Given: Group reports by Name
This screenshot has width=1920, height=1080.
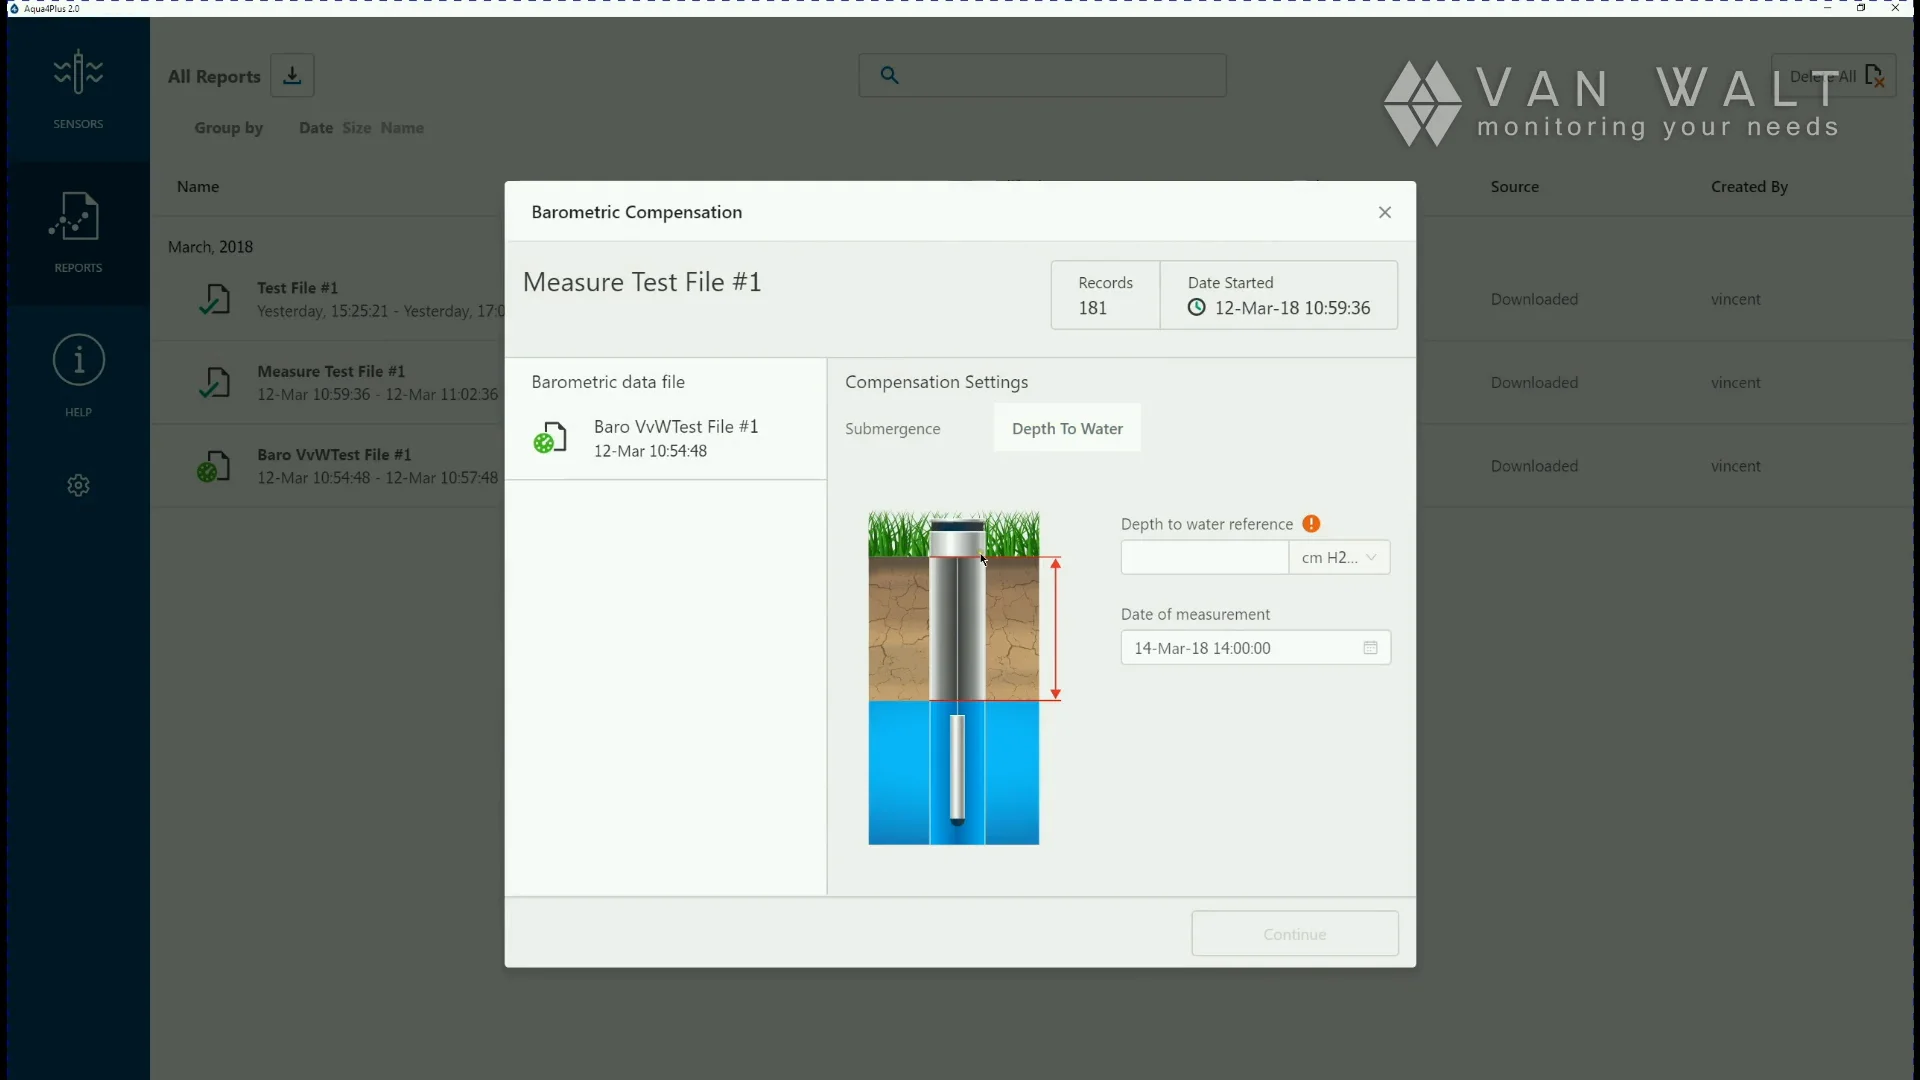Looking at the screenshot, I should 402,128.
